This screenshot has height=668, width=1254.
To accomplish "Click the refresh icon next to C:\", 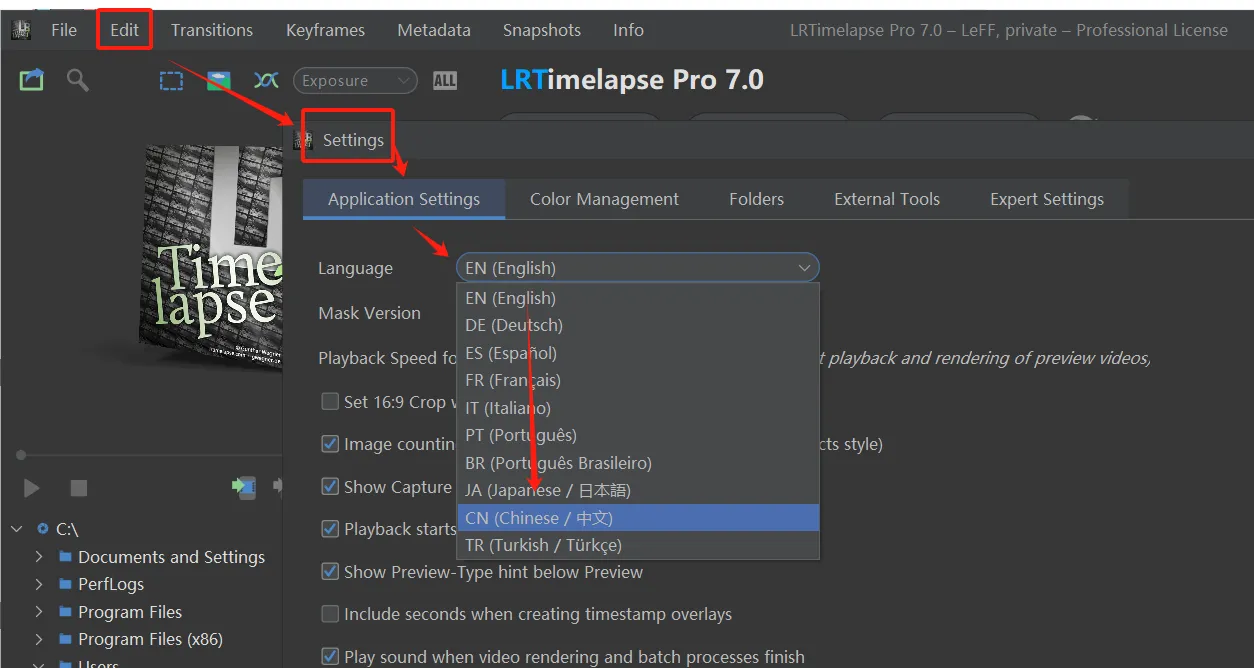I will point(43,529).
